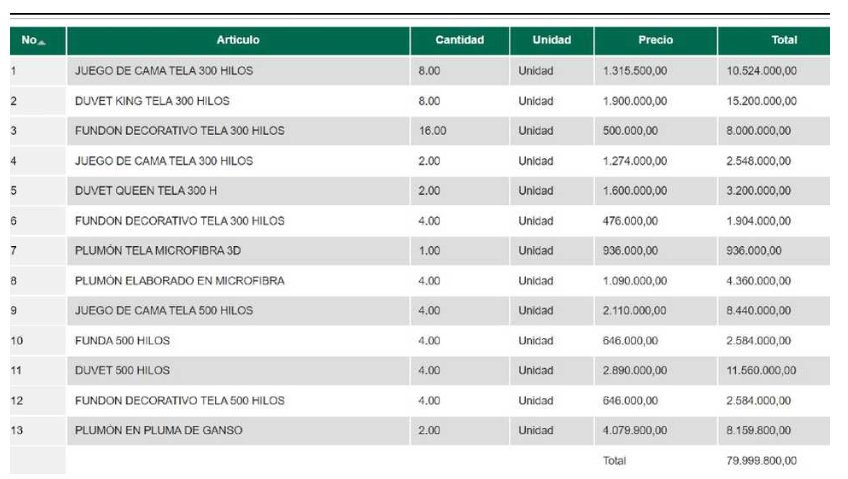Sort by the Unidad column header

point(552,41)
